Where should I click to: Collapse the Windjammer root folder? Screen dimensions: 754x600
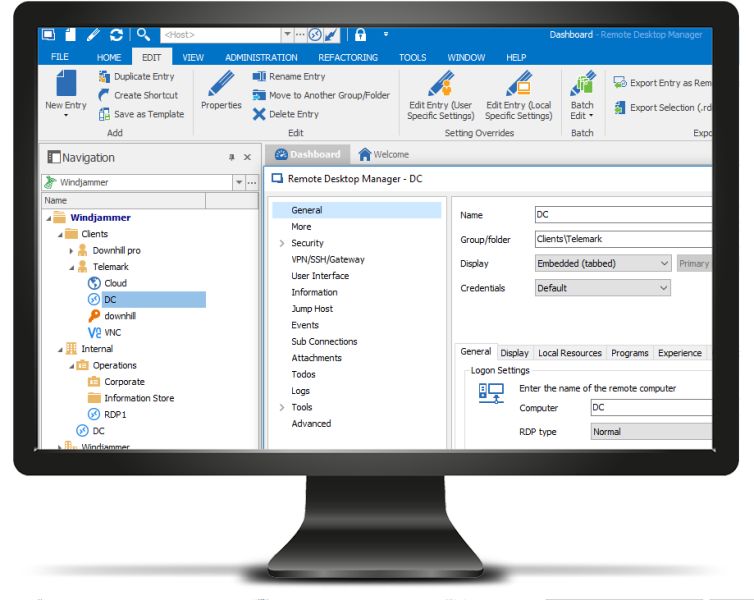49,218
